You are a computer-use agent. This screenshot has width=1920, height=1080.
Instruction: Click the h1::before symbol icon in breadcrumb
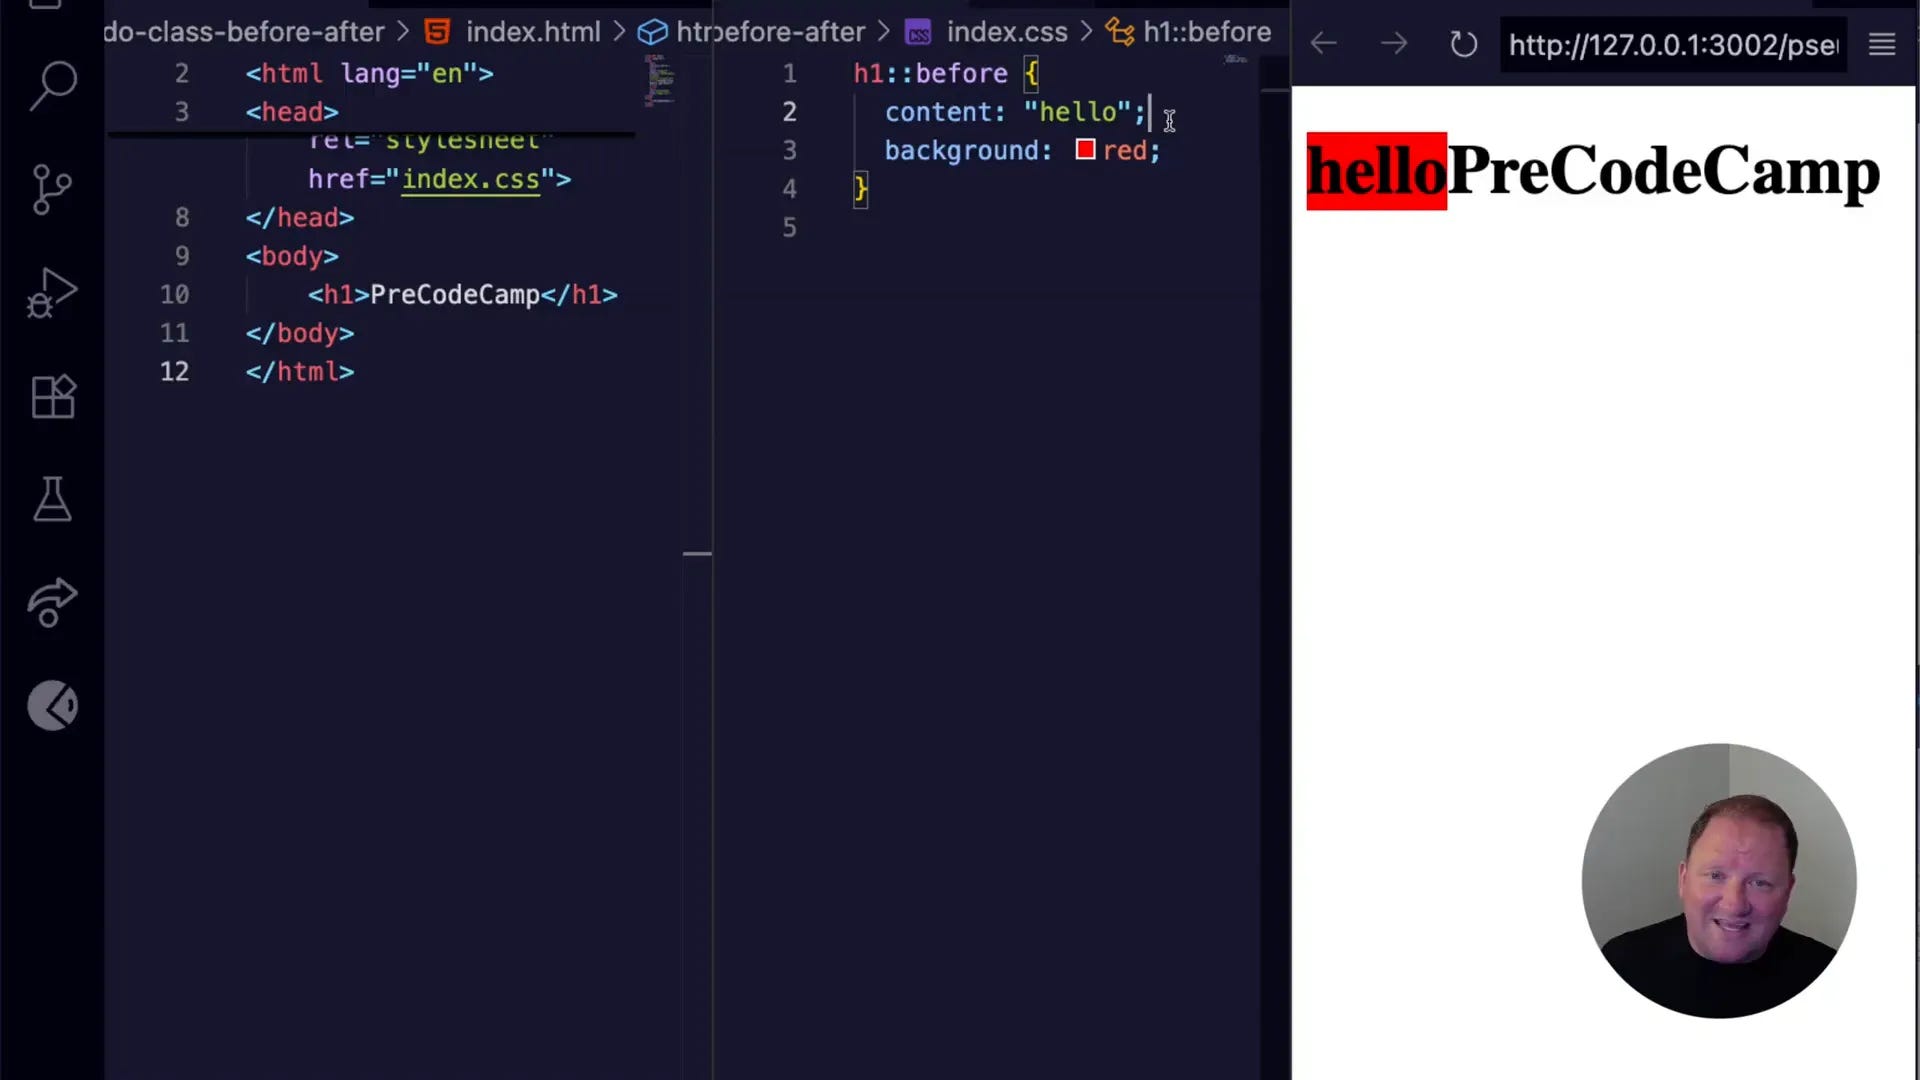[x=1120, y=32]
